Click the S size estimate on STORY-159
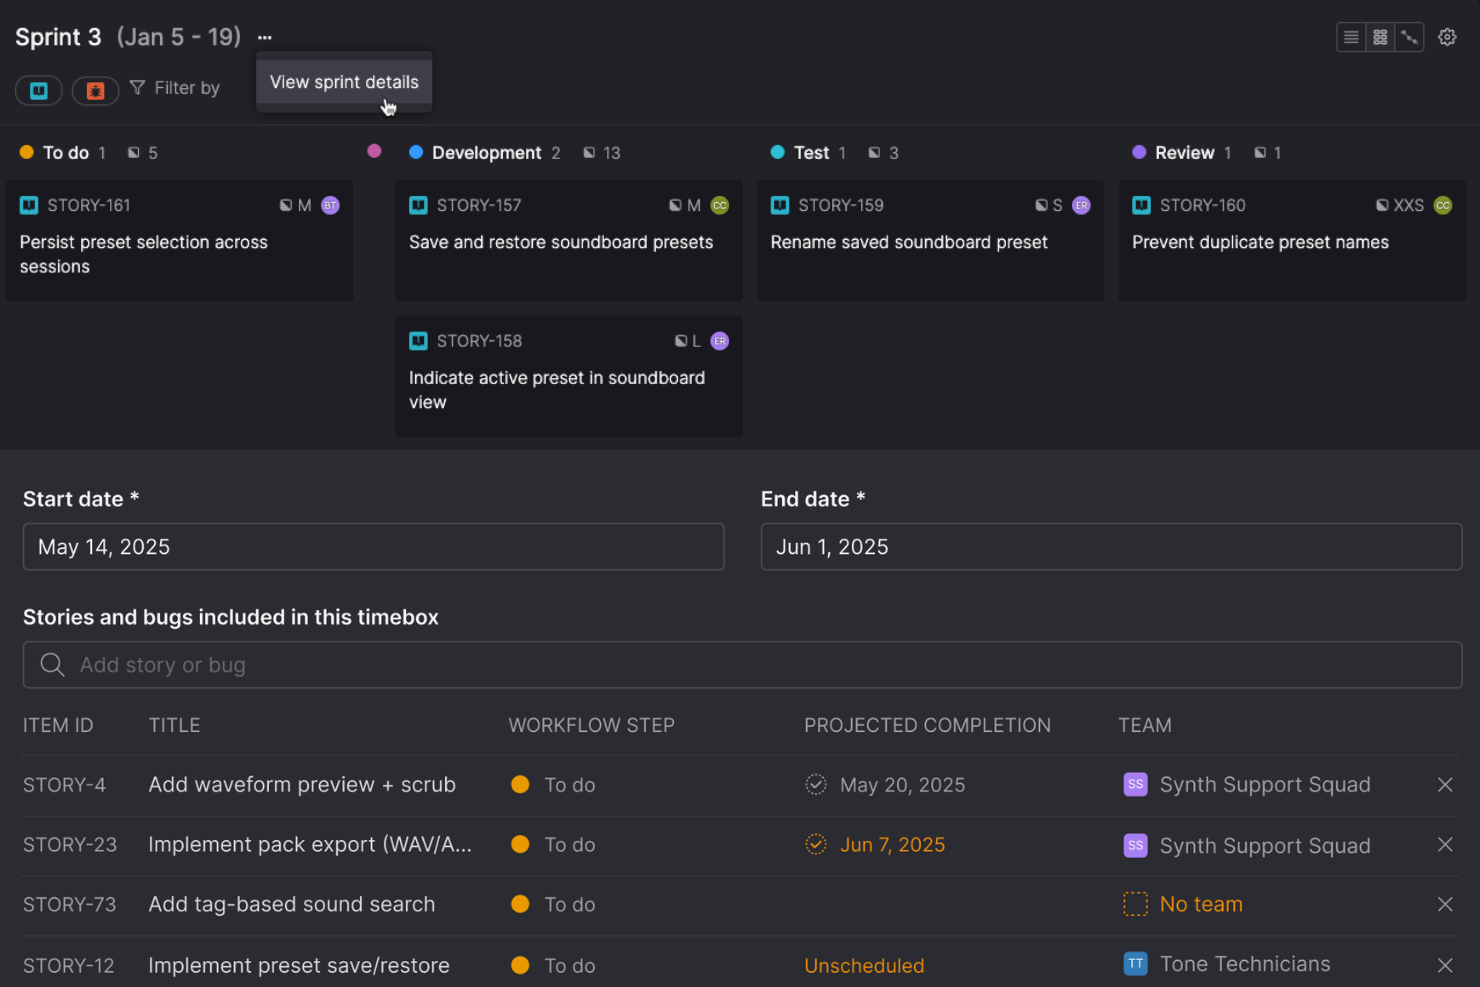1480x987 pixels. click(x=1049, y=205)
